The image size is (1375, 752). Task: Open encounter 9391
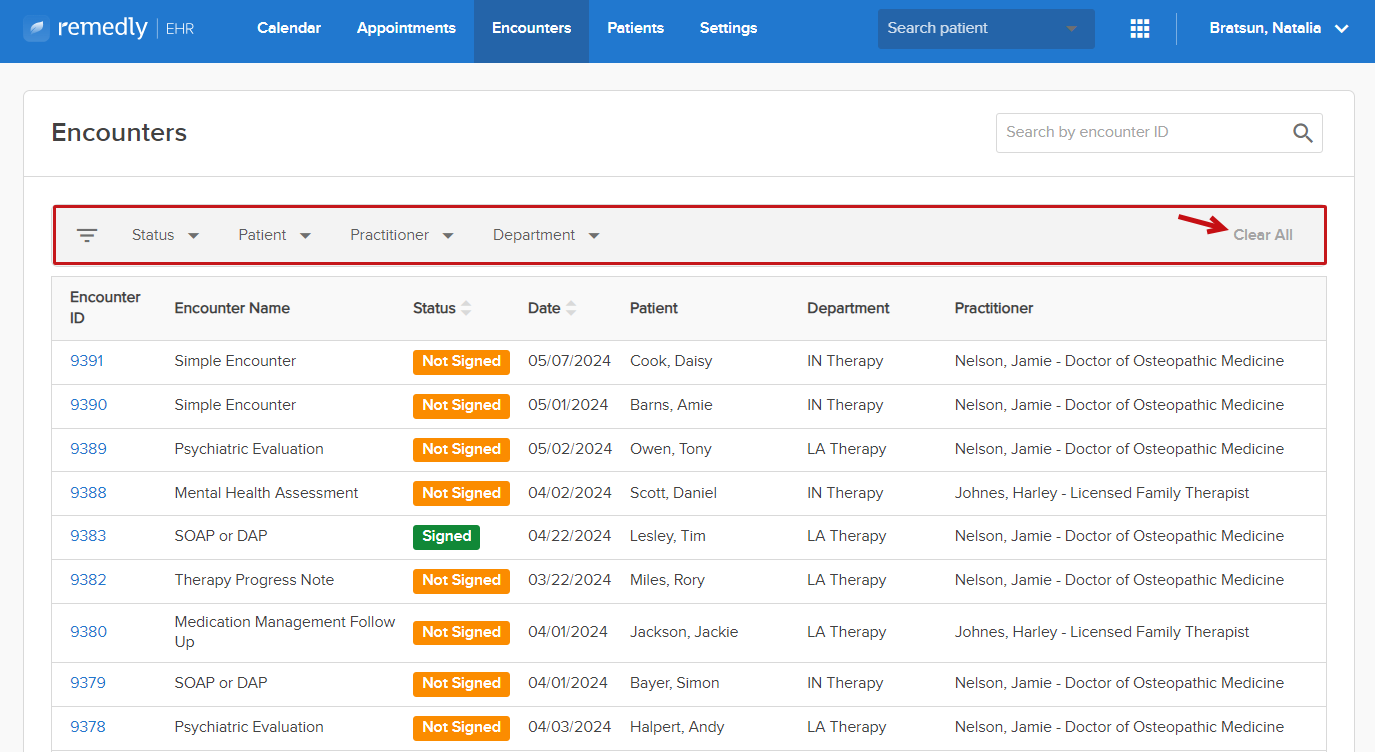(87, 361)
